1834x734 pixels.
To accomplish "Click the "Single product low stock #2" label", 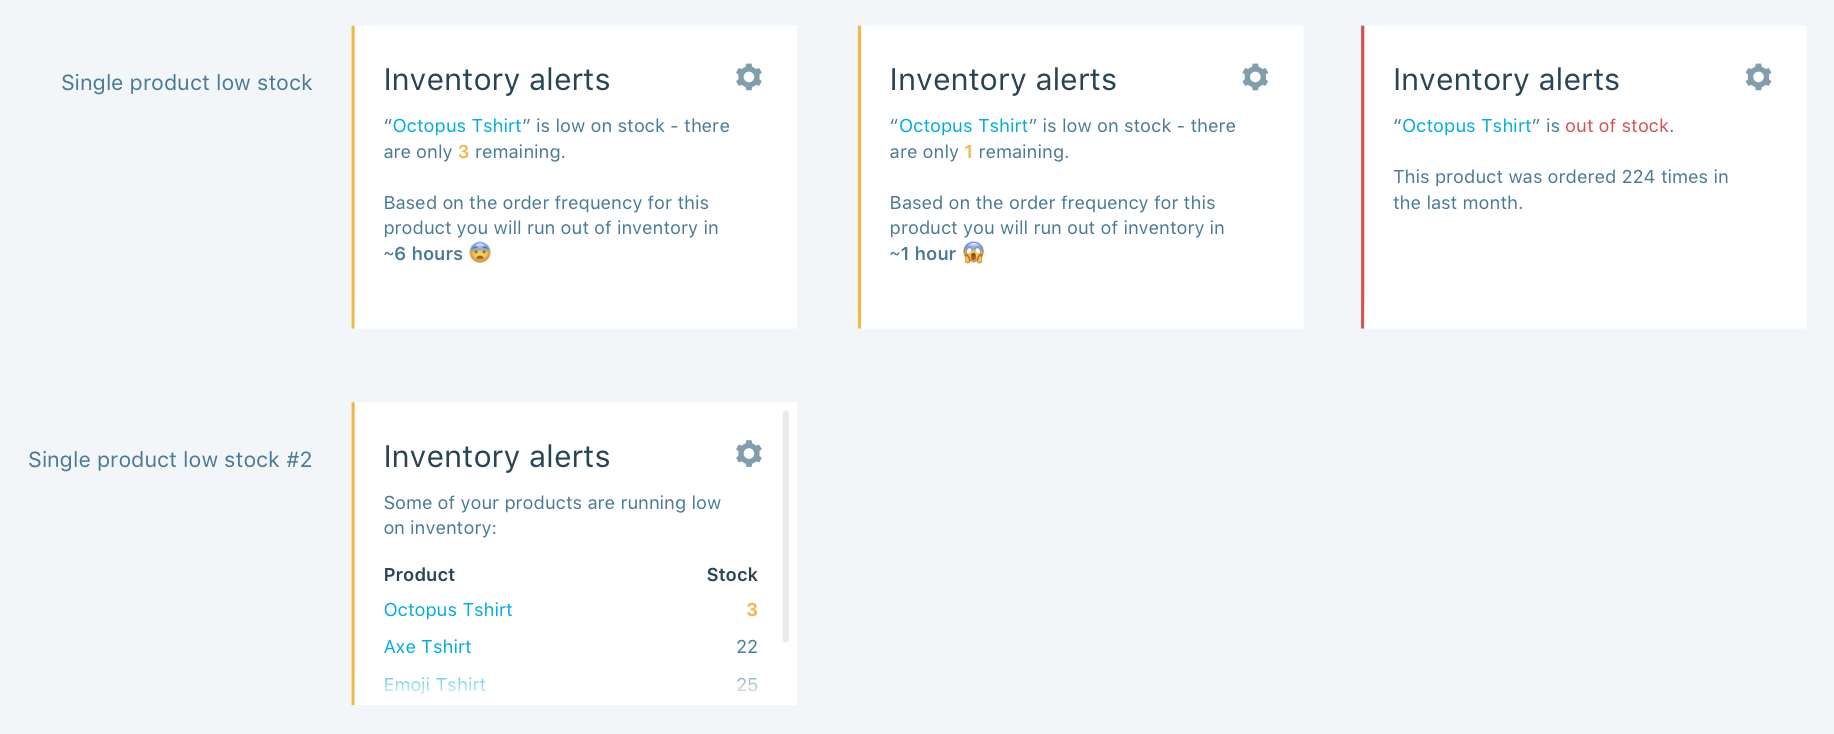I will (170, 460).
